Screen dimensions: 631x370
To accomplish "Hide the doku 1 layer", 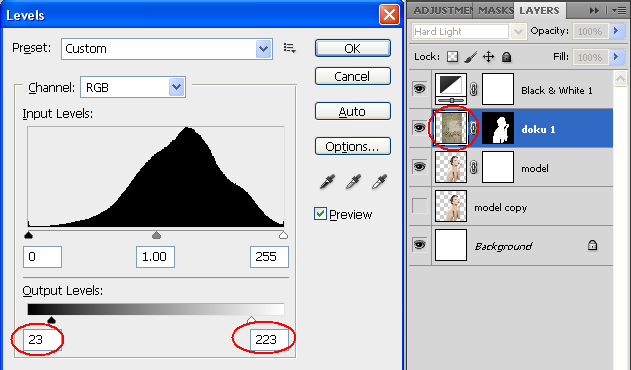I will pos(419,128).
